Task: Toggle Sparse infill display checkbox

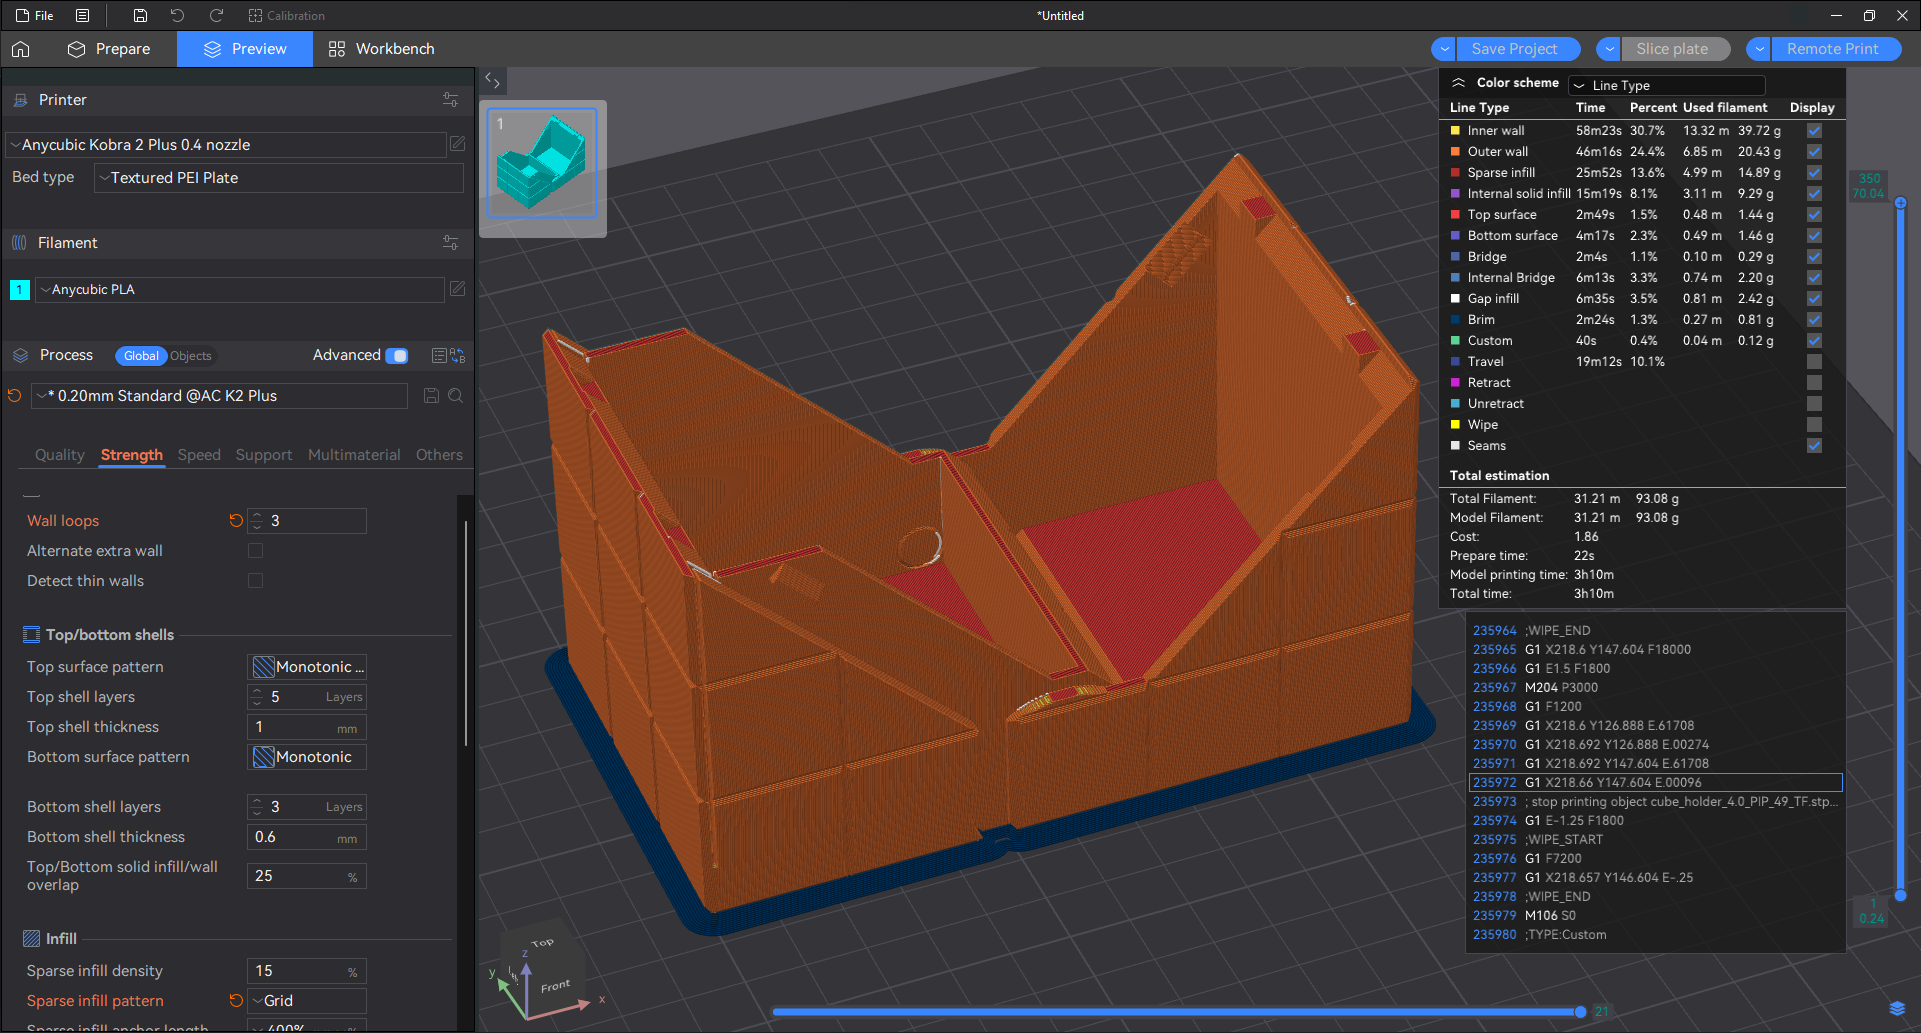Action: click(1814, 173)
